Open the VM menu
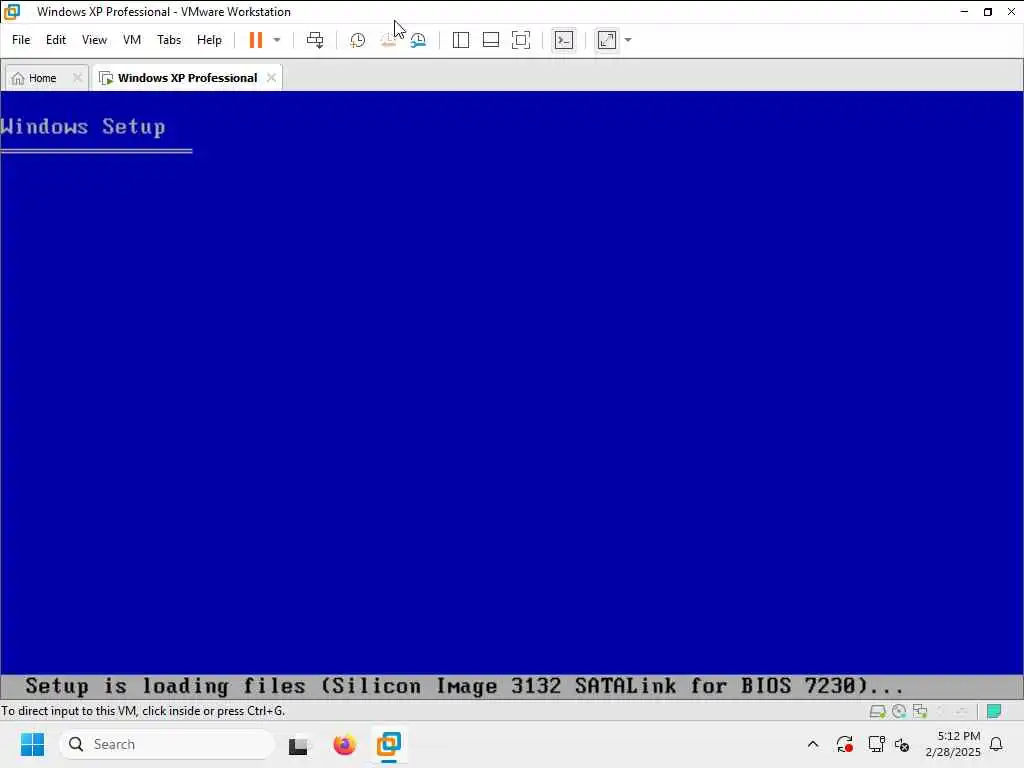 click(x=132, y=40)
